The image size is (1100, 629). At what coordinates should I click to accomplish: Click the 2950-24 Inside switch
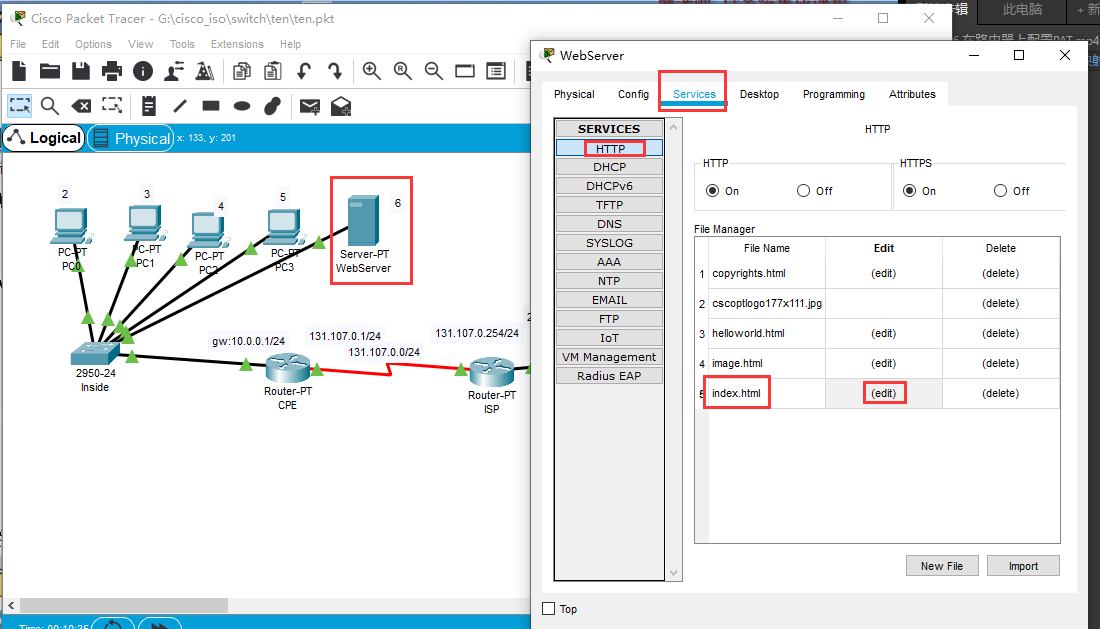[x=95, y=353]
